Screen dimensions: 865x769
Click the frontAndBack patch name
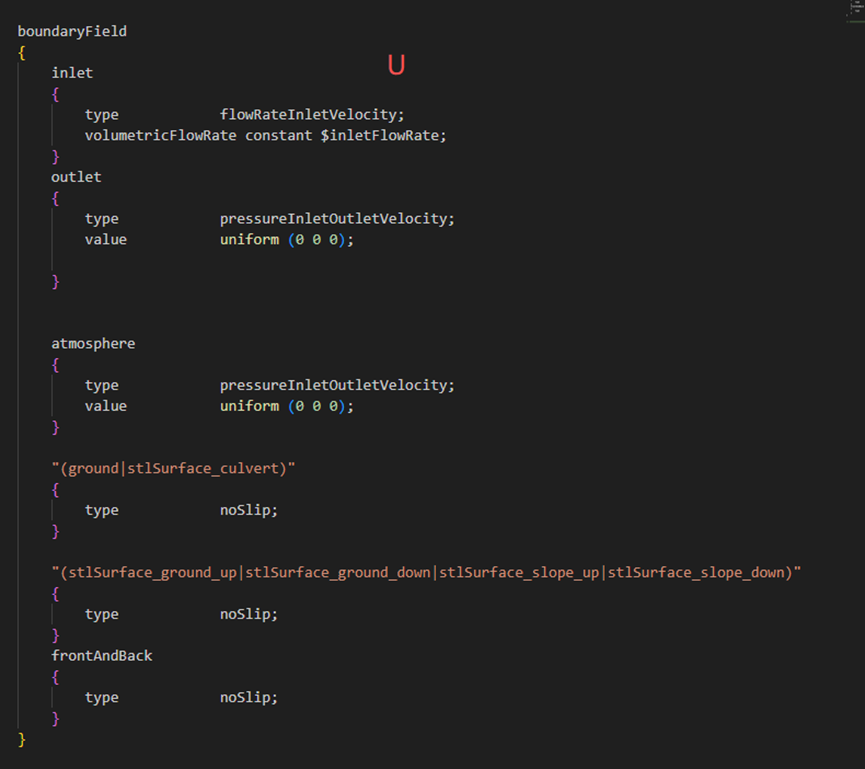[x=102, y=656]
